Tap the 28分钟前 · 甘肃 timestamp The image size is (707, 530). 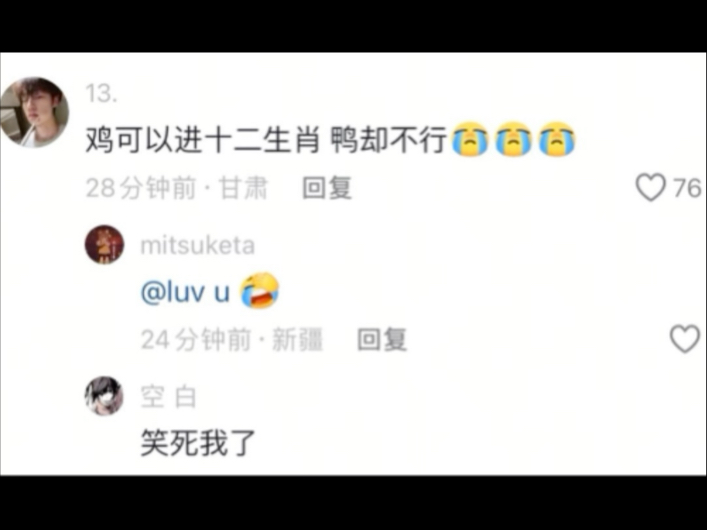click(177, 188)
